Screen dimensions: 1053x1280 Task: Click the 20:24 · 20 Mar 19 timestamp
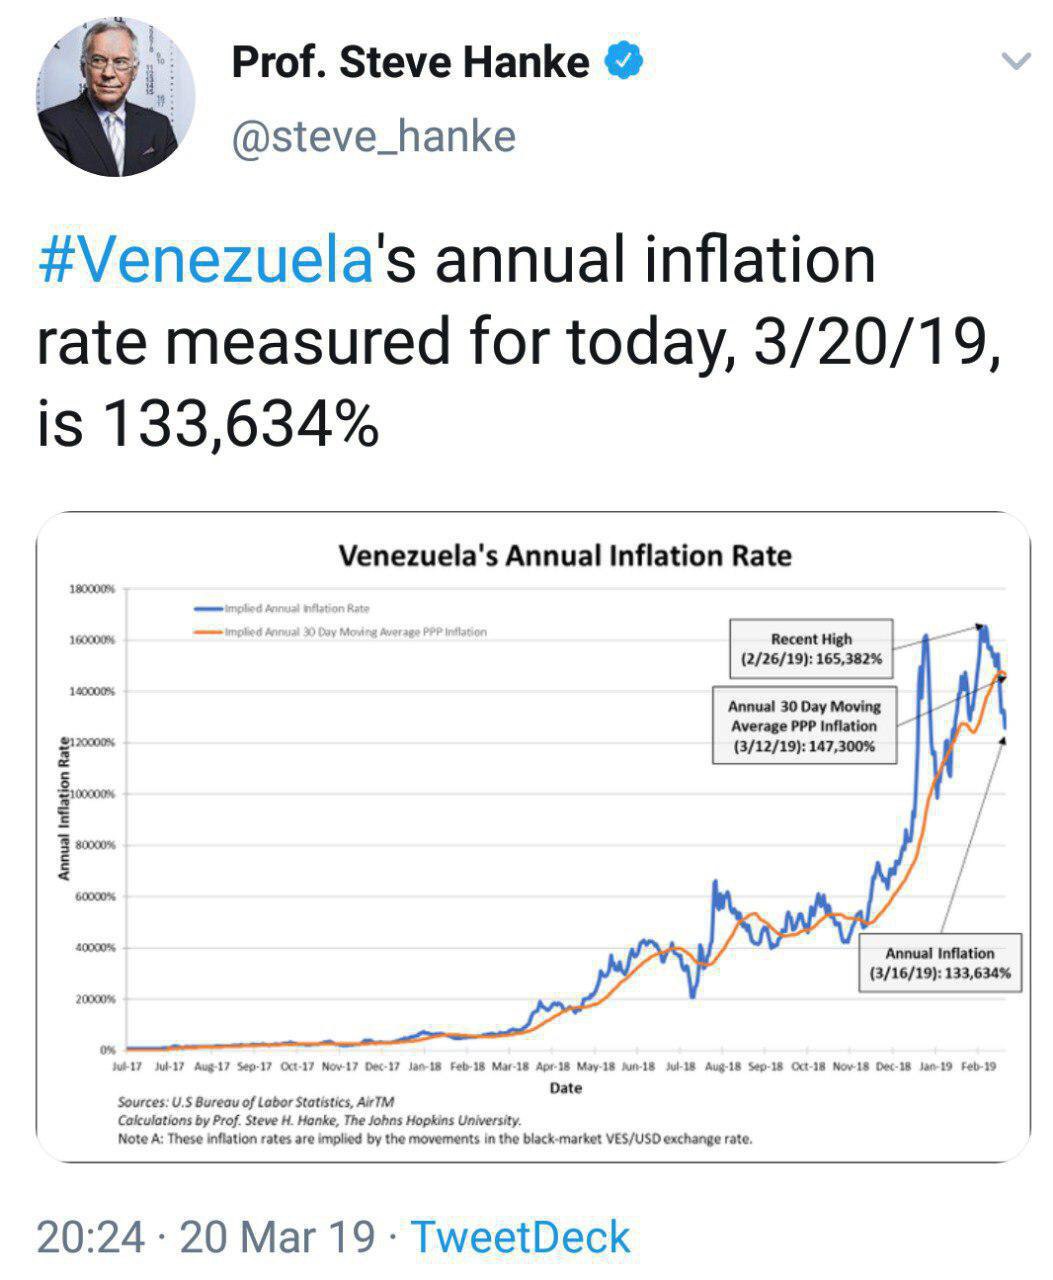tap(206, 1237)
